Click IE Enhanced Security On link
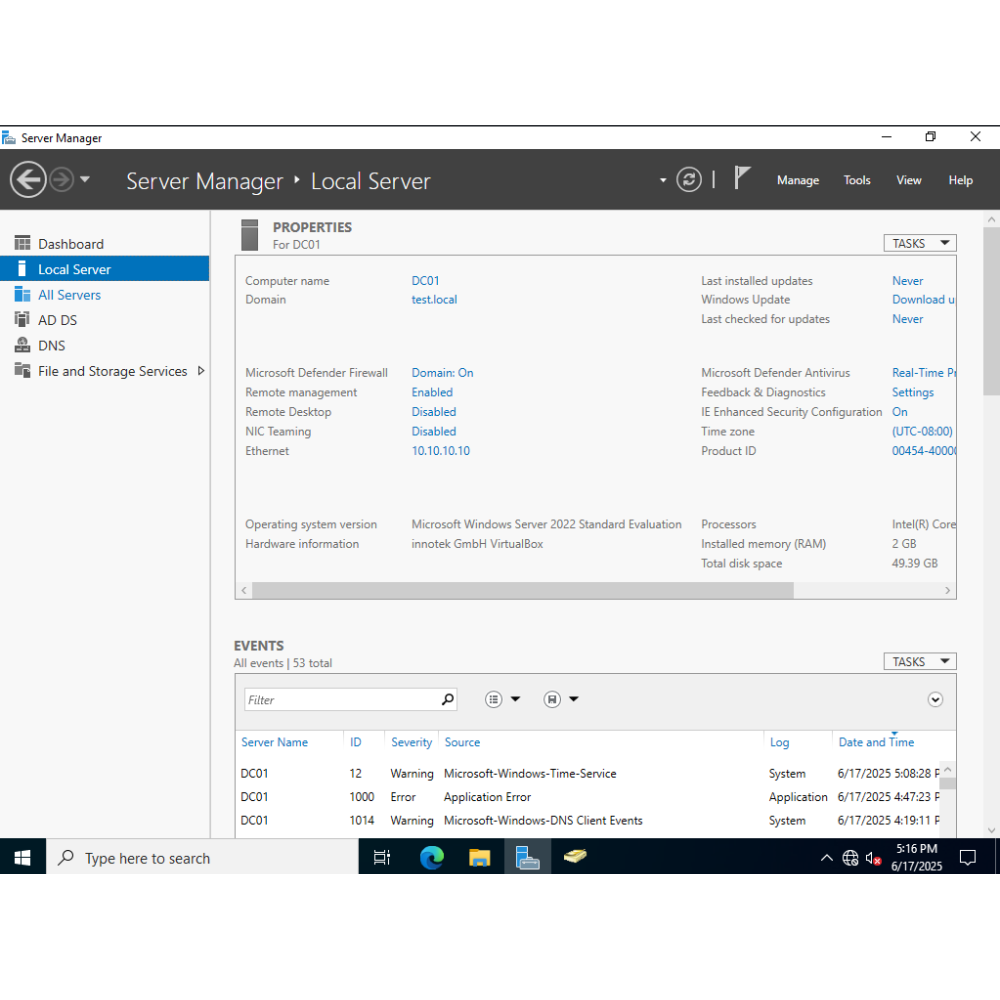1000x1000 pixels. [899, 412]
